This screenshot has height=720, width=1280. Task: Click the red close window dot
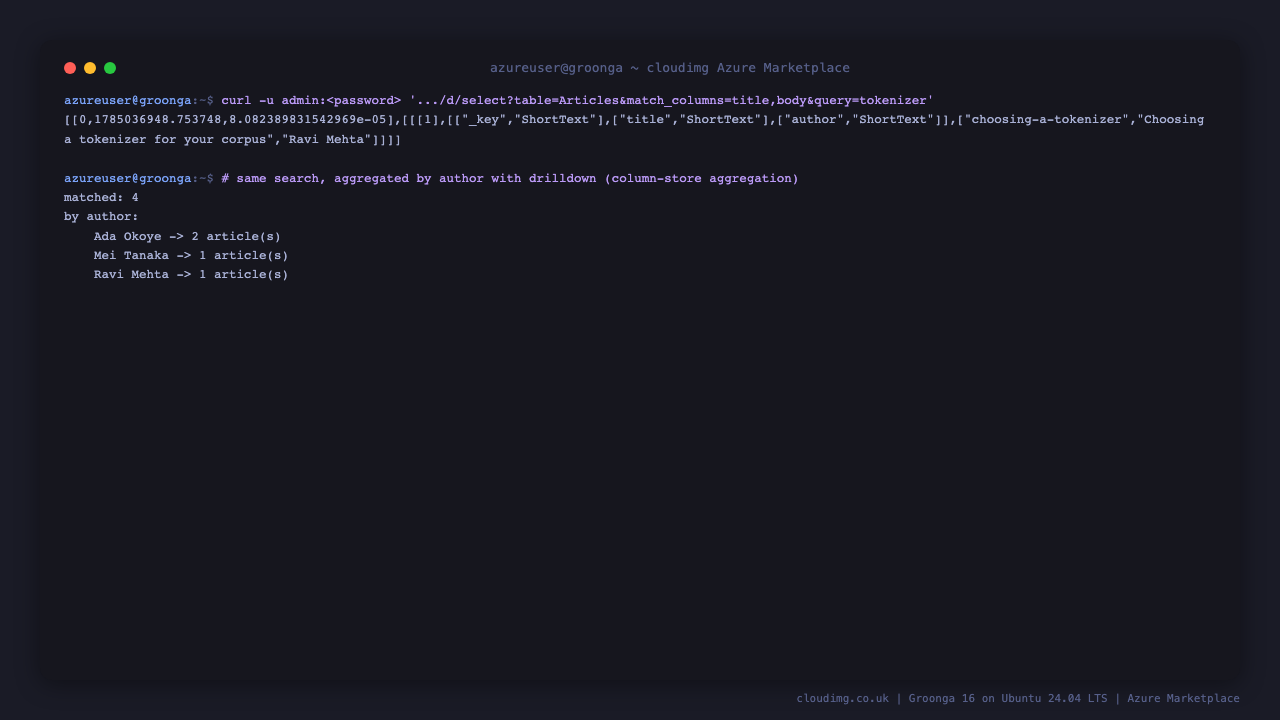coord(70,68)
